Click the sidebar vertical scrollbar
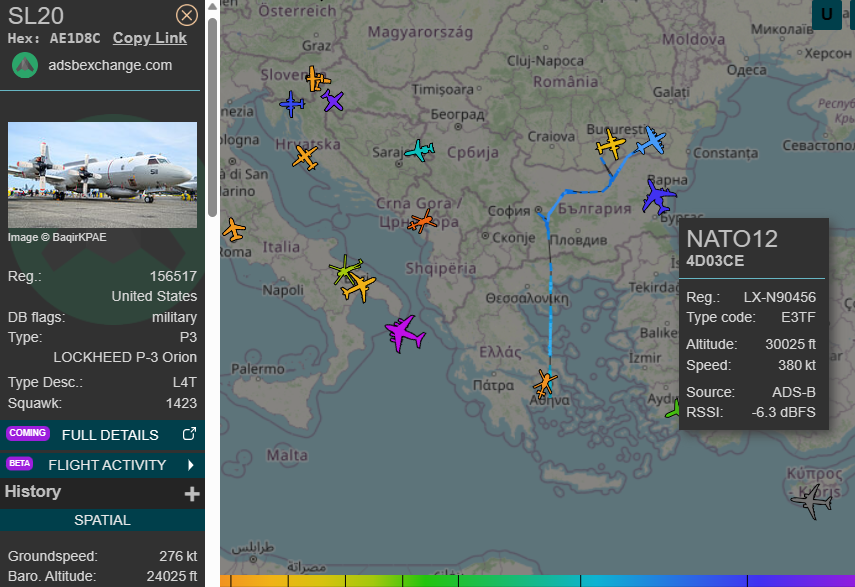 tap(213, 117)
